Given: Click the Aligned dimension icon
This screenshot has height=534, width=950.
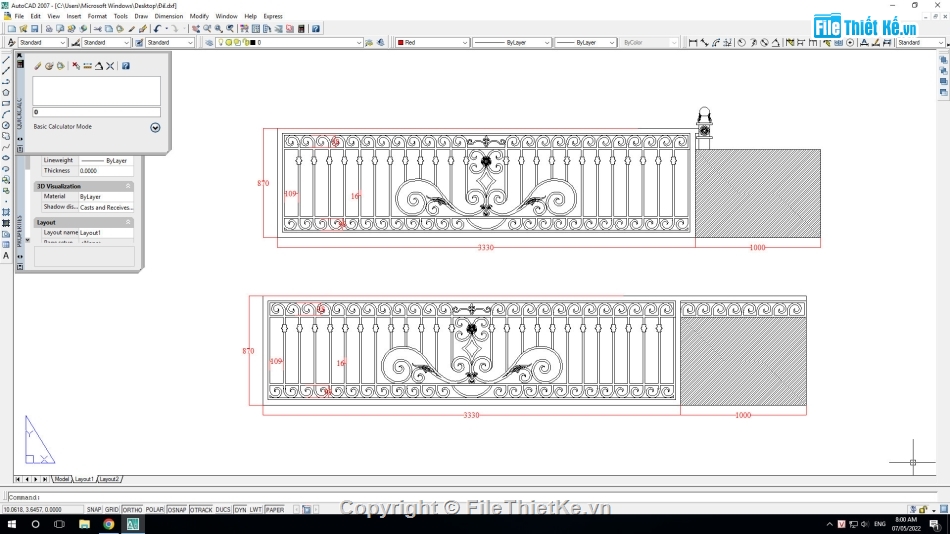Looking at the screenshot, I should (705, 42).
